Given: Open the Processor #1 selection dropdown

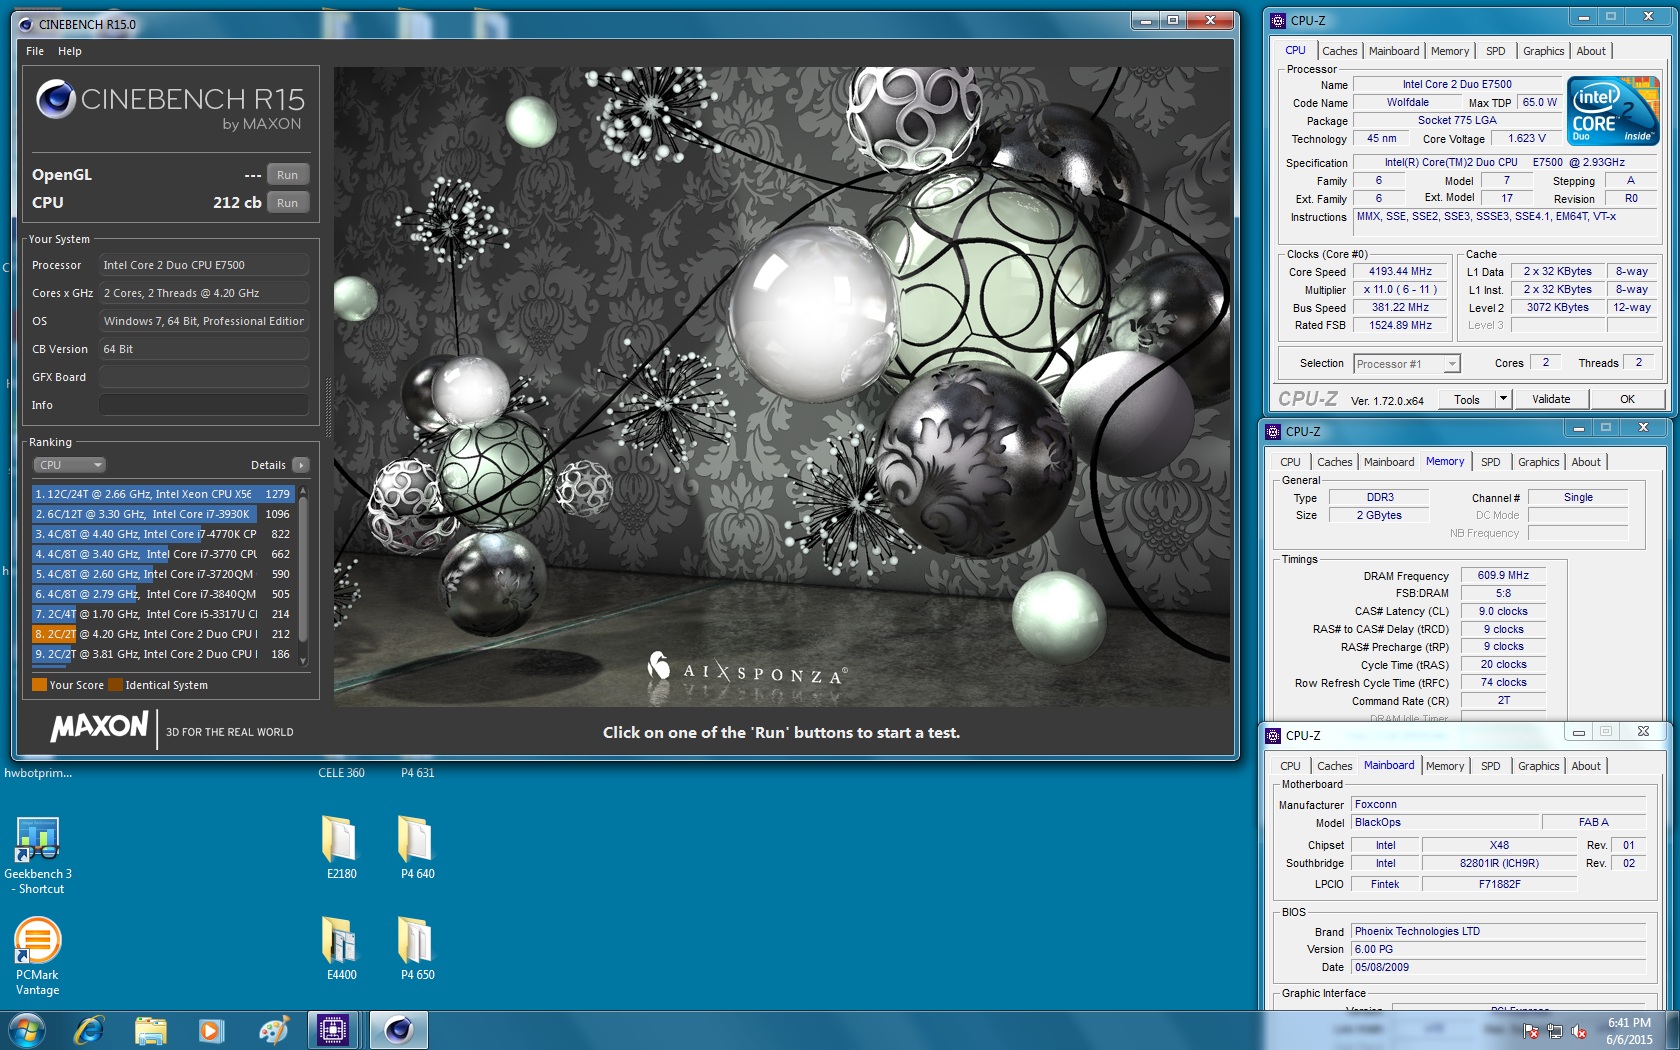Looking at the screenshot, I should [1407, 364].
